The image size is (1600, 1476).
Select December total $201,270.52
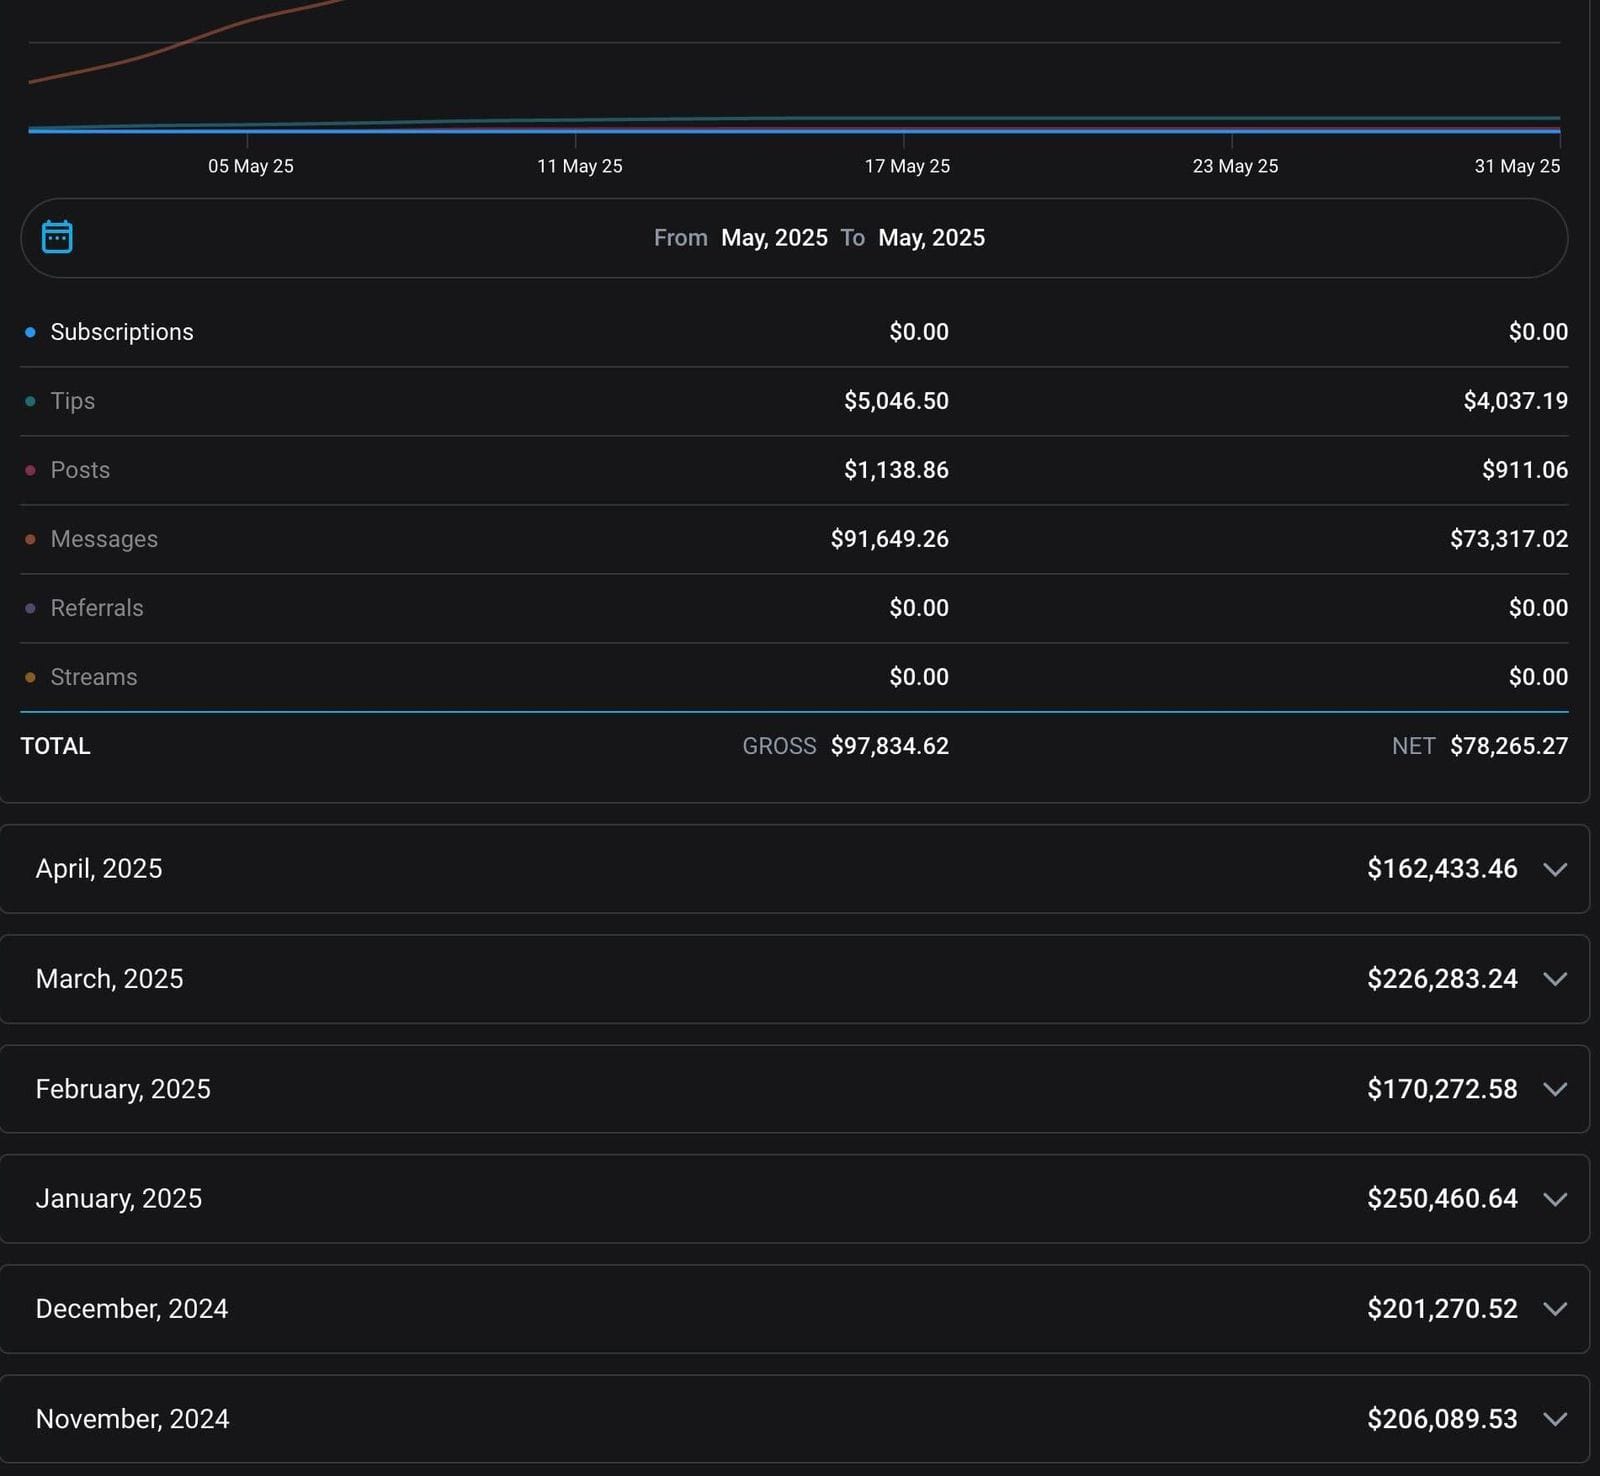1442,1308
